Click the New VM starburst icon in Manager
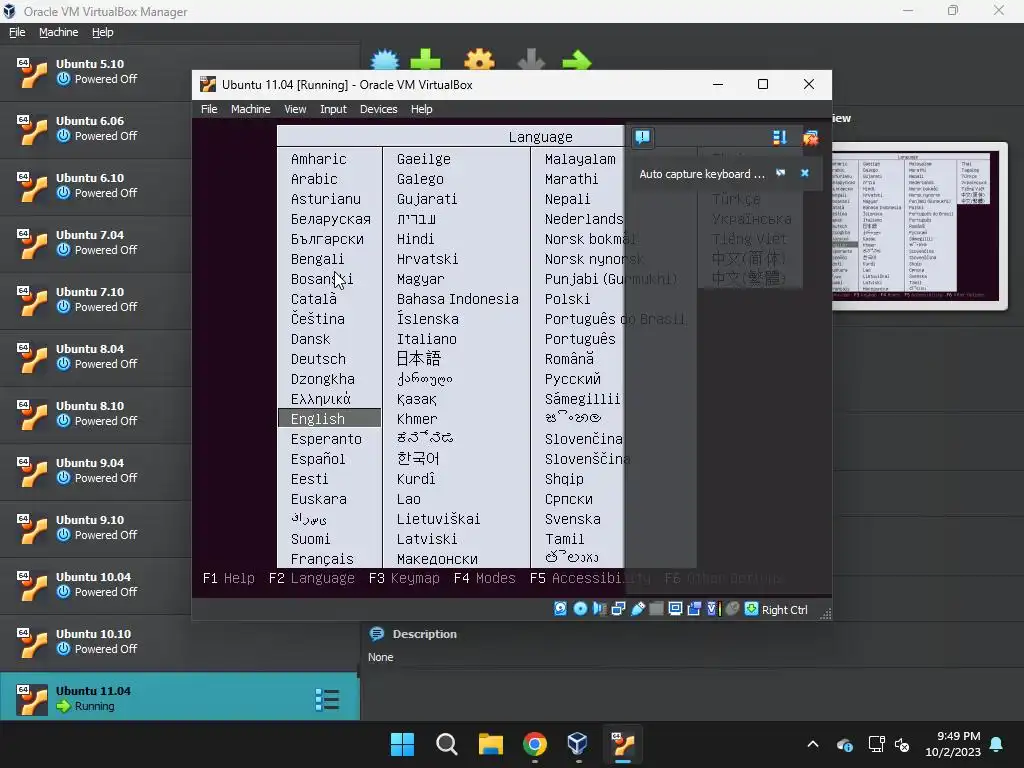The image size is (1024, 768). [385, 59]
